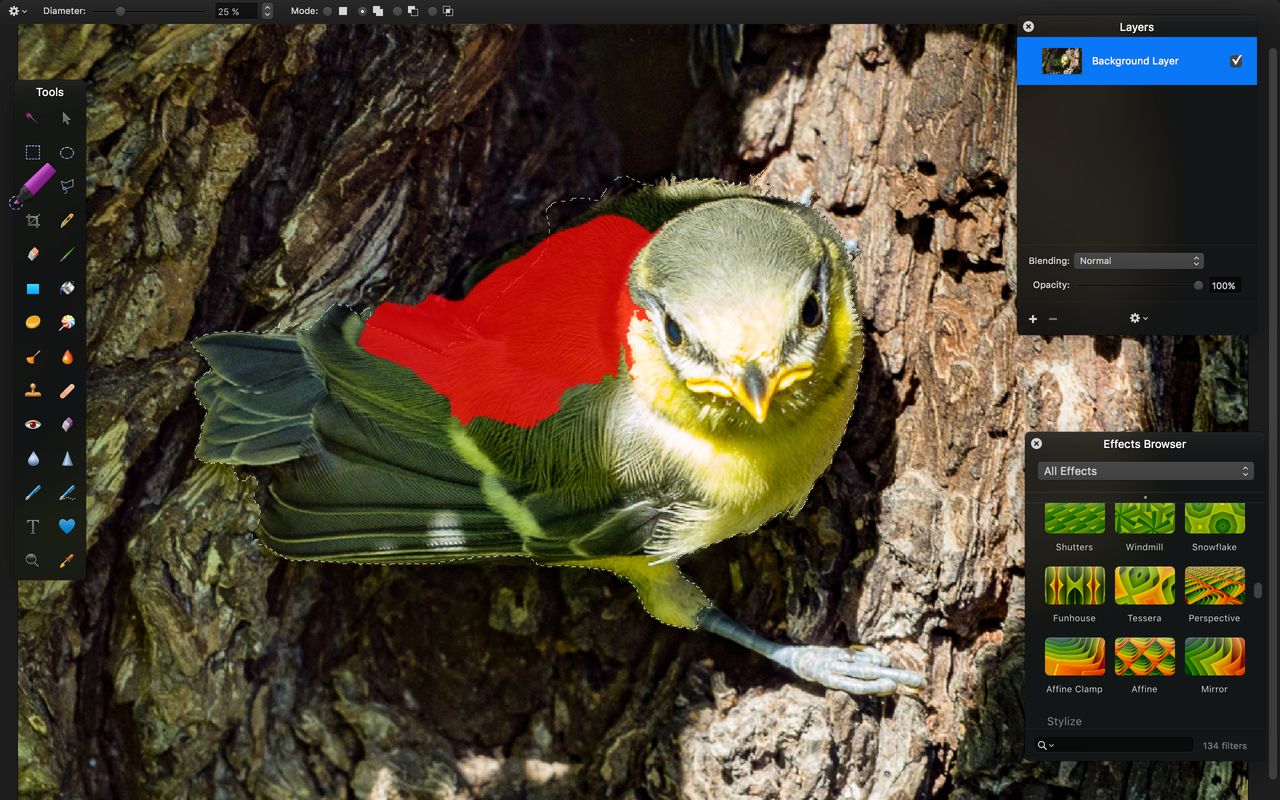
Task: Click the subtract-from-selection squares icon
Action: pos(413,11)
